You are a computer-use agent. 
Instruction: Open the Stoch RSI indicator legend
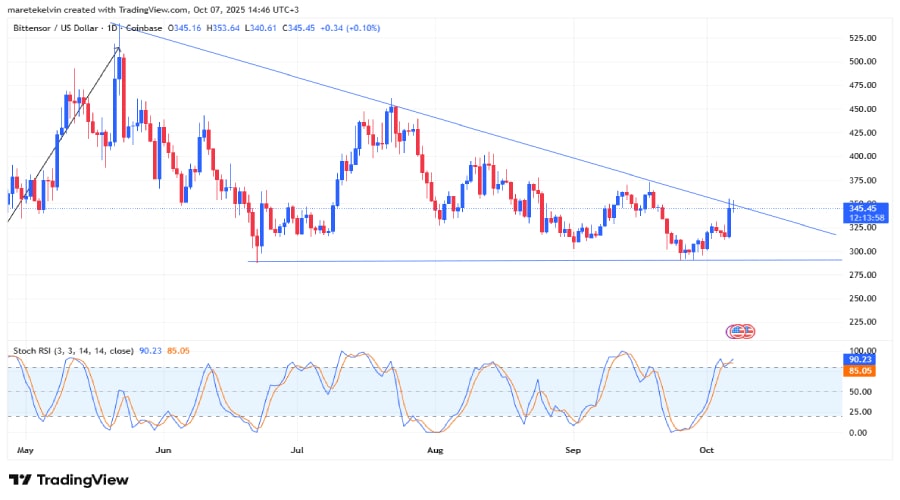[73, 350]
